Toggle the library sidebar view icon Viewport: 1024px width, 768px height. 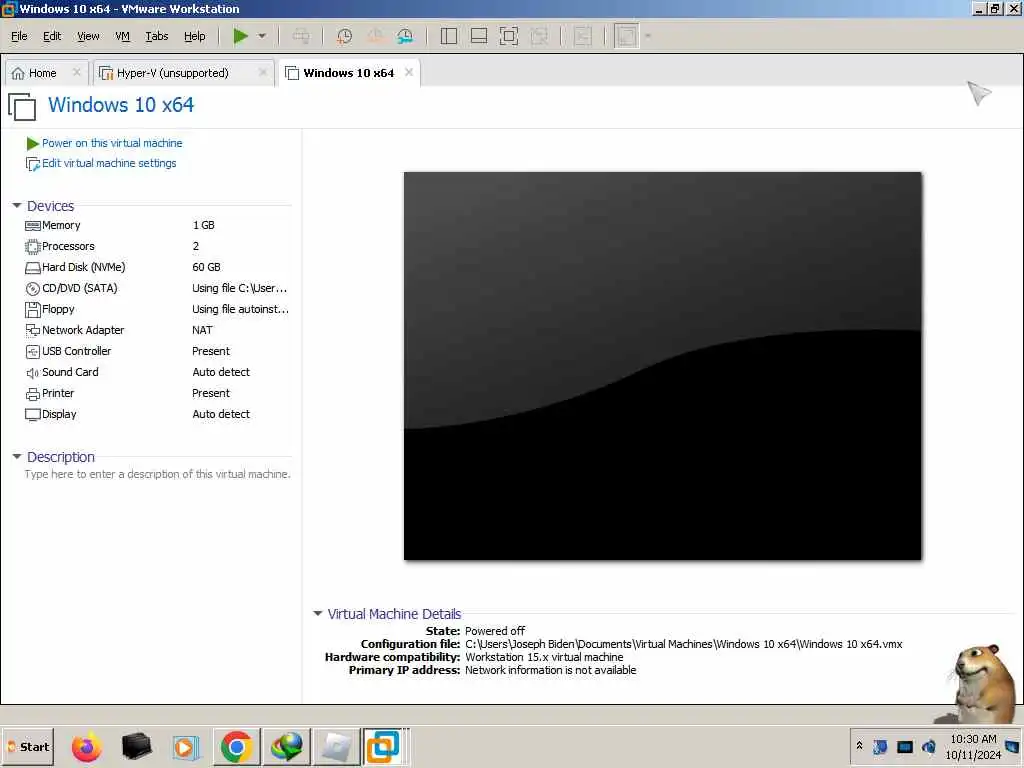(449, 36)
